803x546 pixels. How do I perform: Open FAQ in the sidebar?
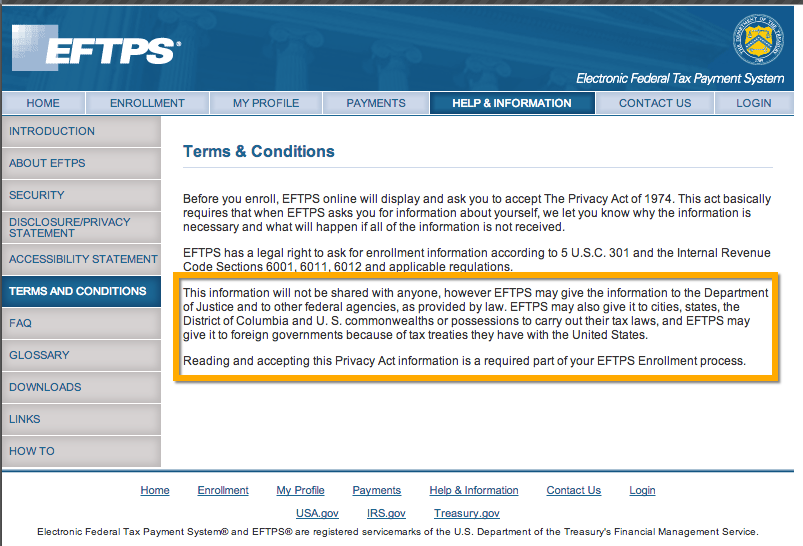[x=81, y=323]
